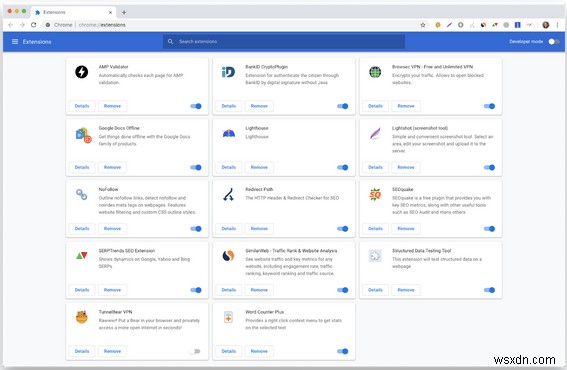Screen dimensions: 567x370
Task: Disable the NoFollow extension toggle
Action: pos(196,229)
